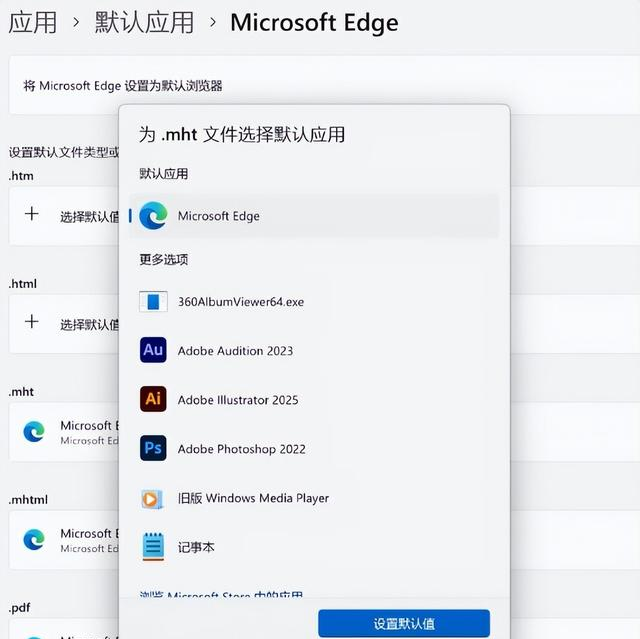Screen dimensions: 640x639
Task: Click the 更多选项 heading
Action: point(164,259)
